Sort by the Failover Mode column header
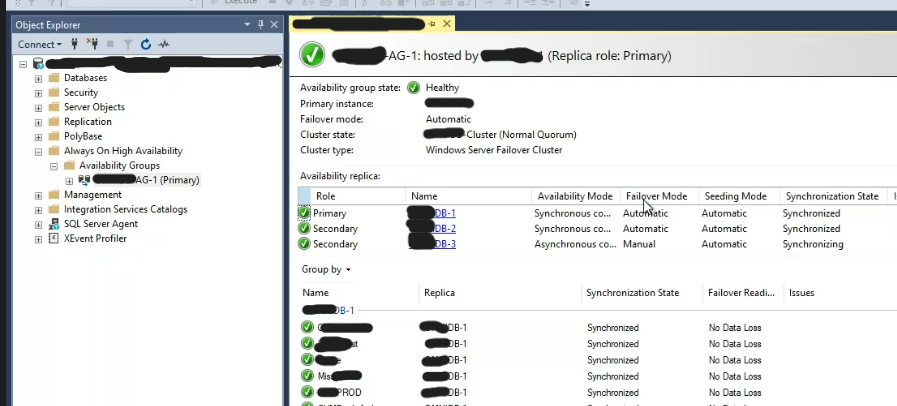 tap(660, 196)
